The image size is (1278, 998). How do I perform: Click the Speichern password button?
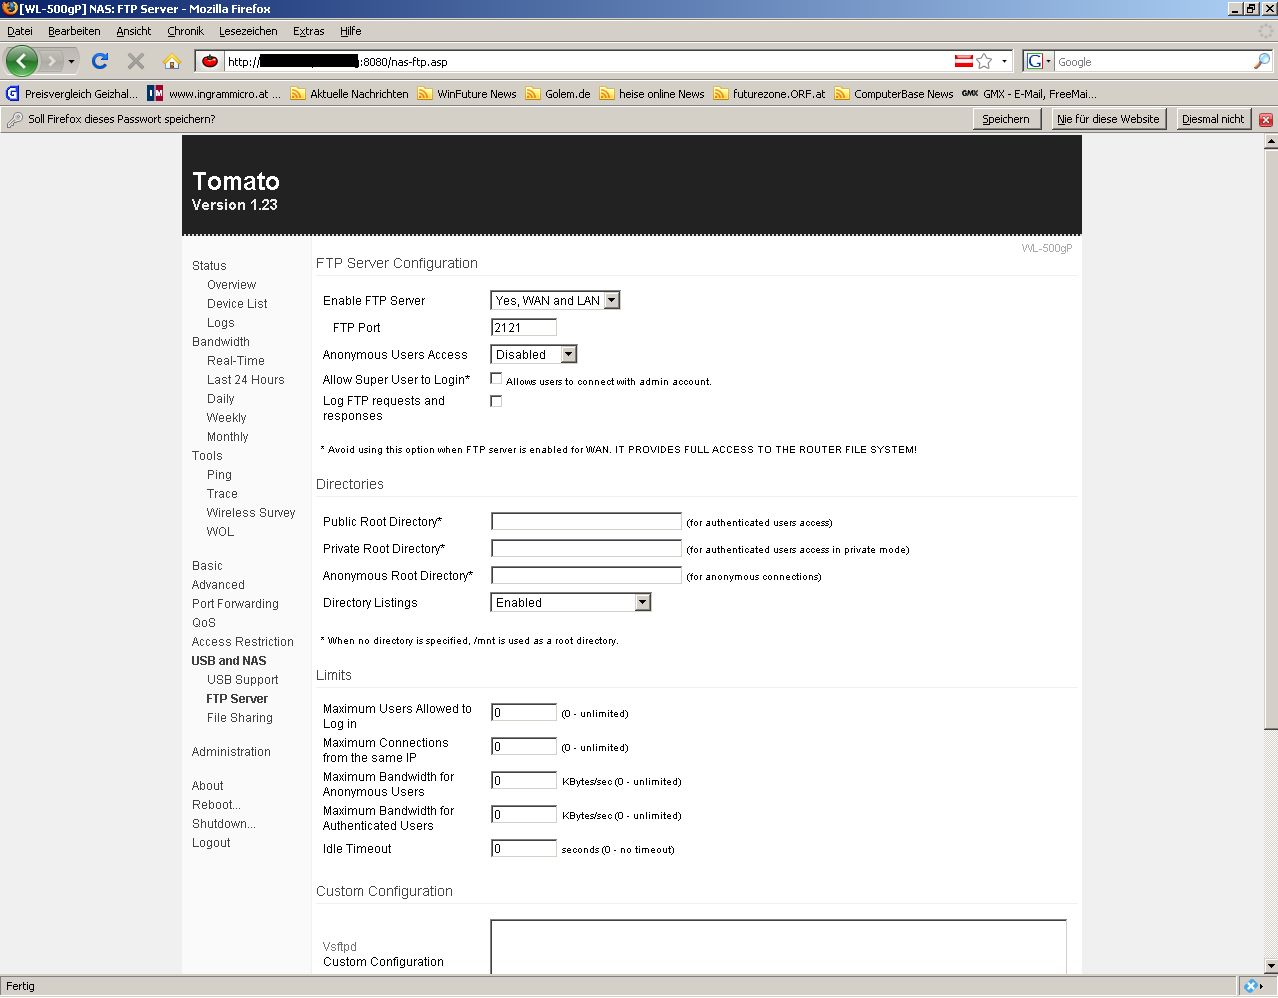[x=1006, y=119]
